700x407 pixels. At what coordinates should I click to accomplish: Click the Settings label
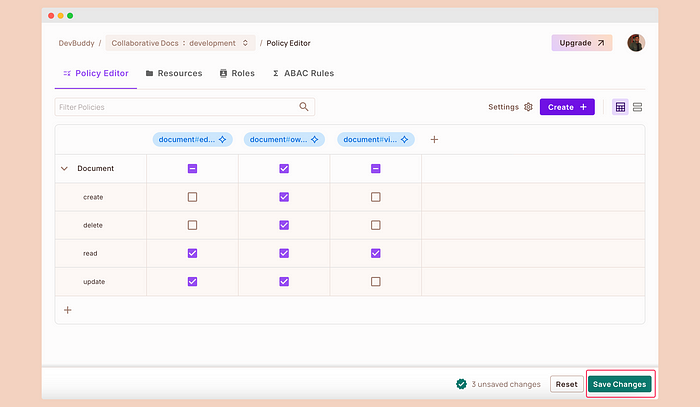pos(503,107)
